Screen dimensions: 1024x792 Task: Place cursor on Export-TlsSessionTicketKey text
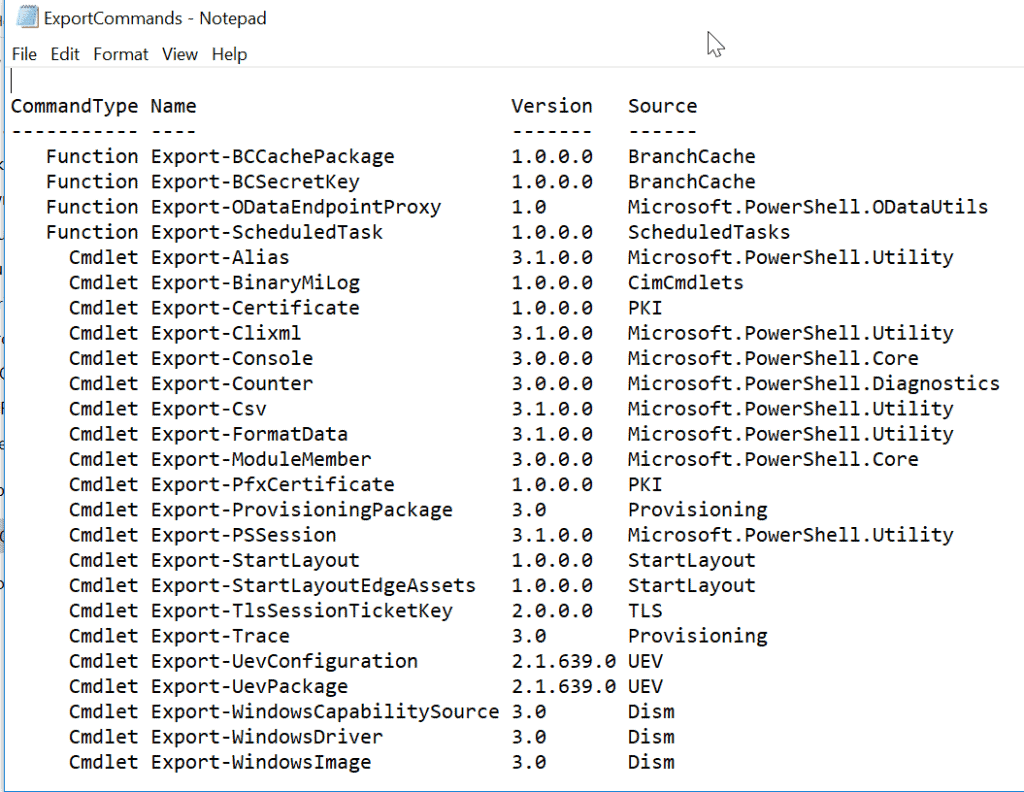pos(301,611)
